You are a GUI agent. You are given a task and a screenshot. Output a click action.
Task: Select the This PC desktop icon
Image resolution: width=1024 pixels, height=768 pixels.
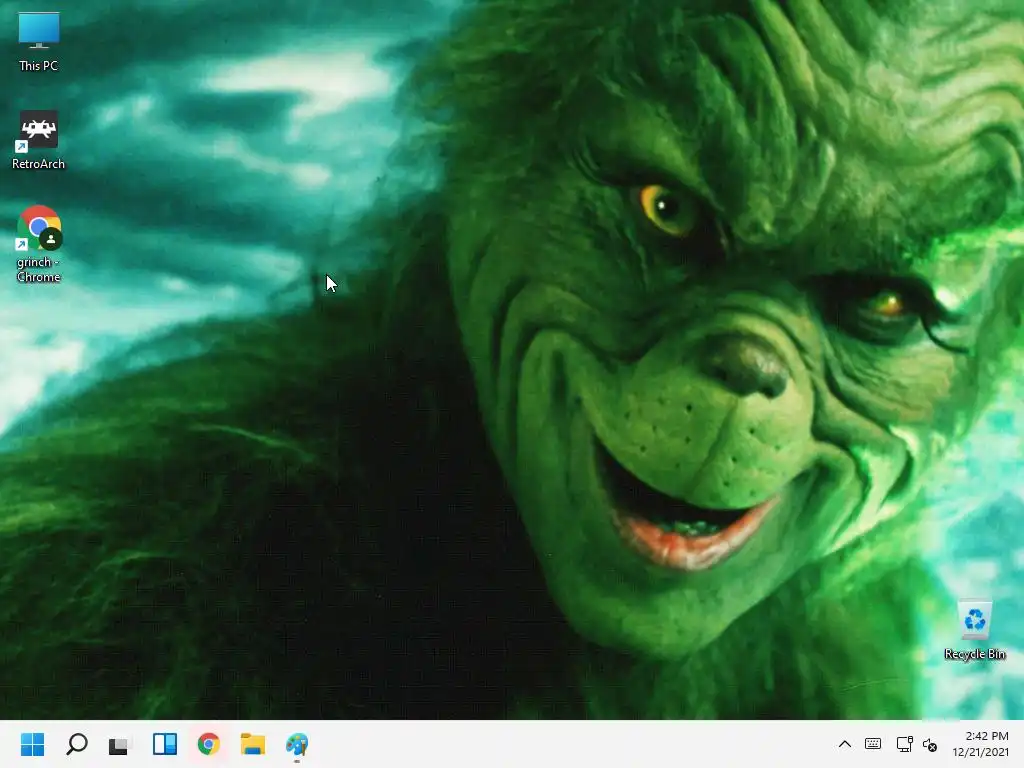coord(39,42)
